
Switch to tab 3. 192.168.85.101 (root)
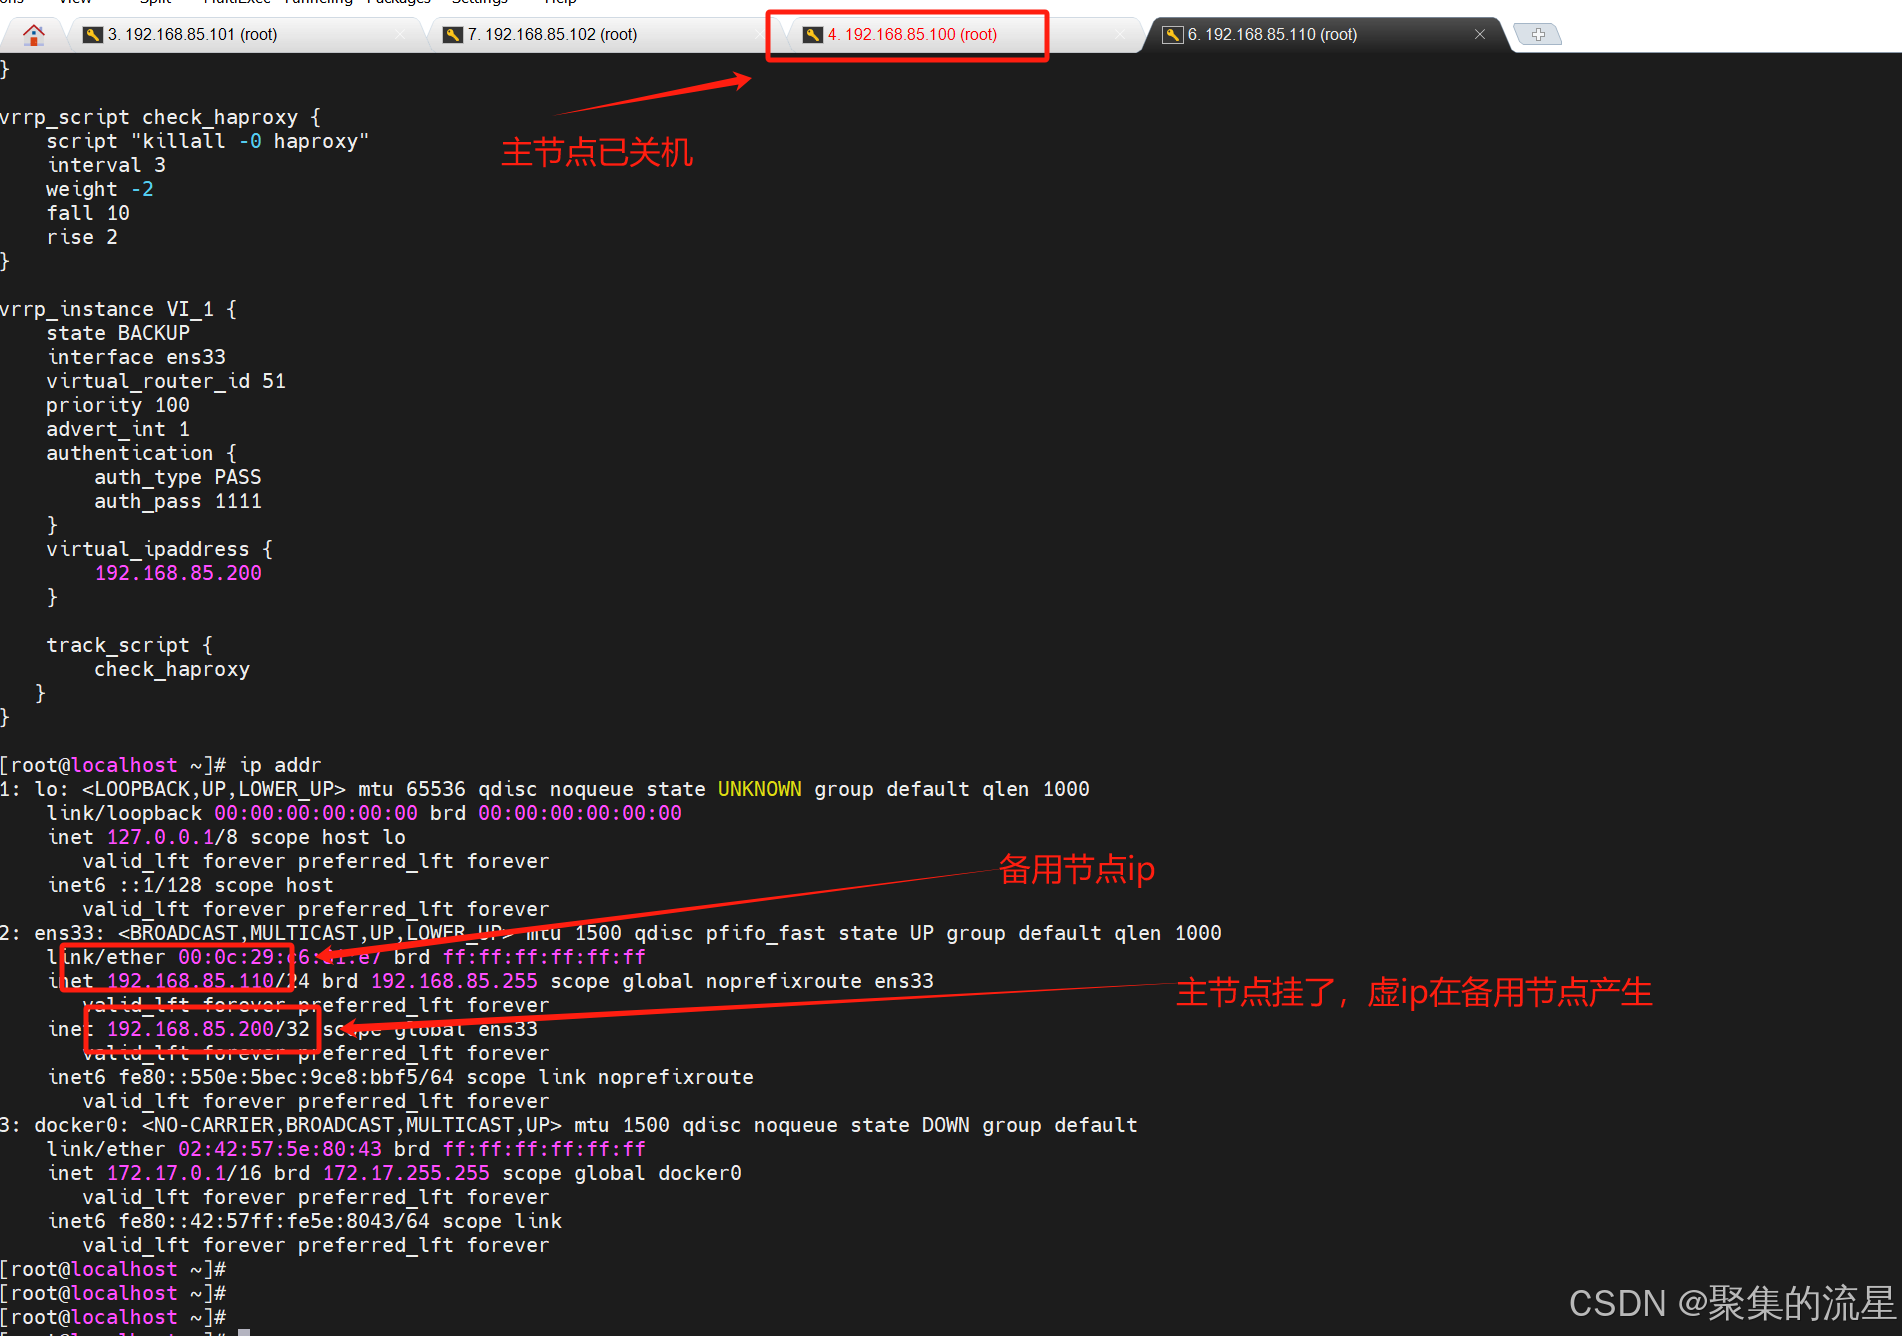[193, 33]
